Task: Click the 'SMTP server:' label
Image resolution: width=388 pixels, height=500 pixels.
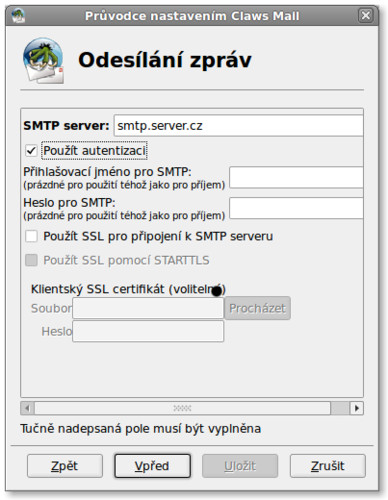Action: [x=66, y=126]
